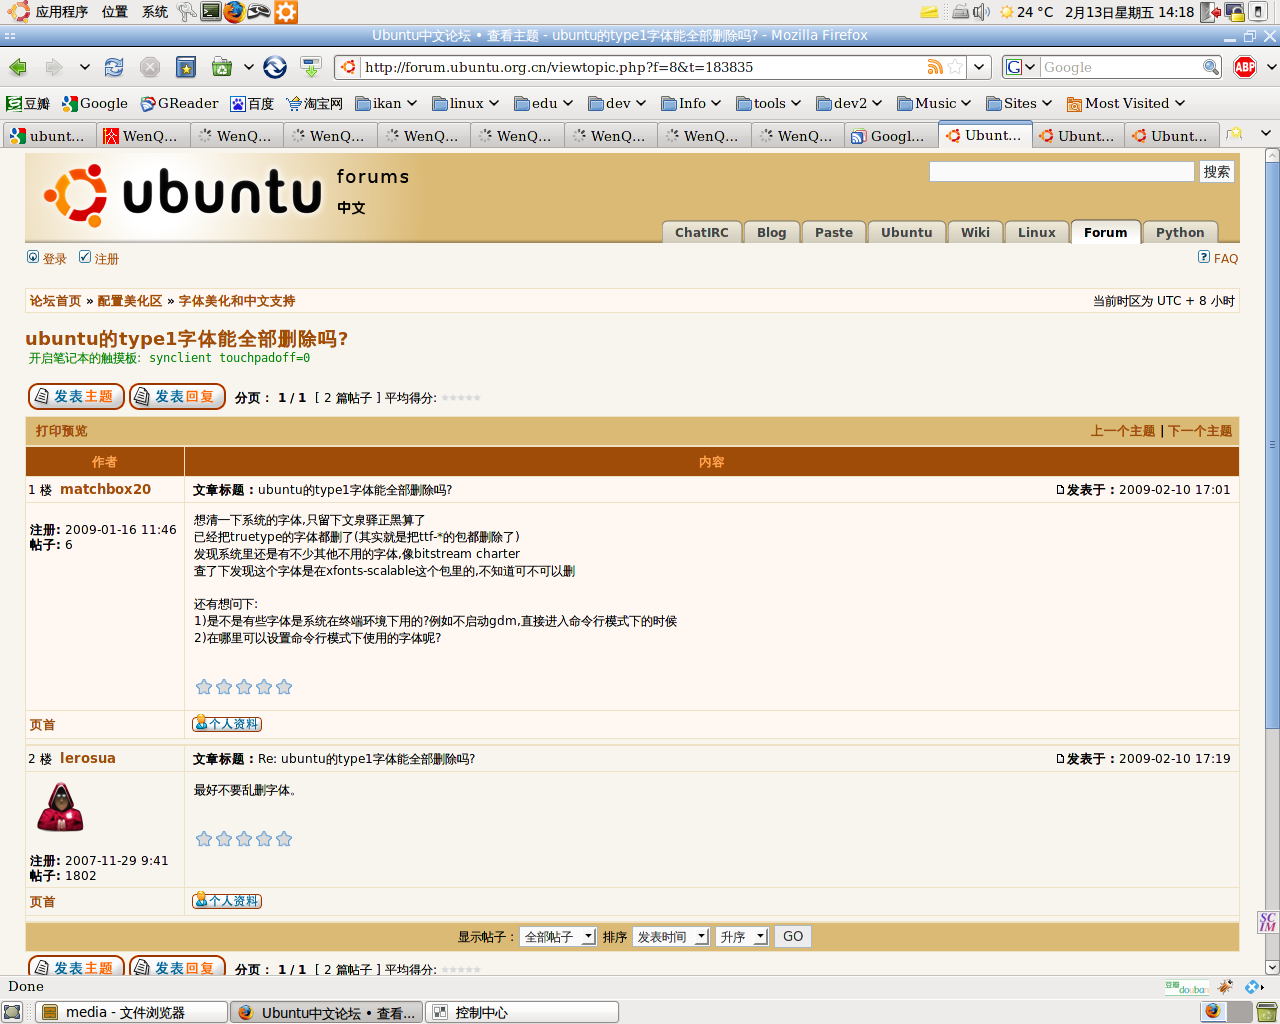Screen dimensions: 1280x1024
Task: Open the 排序 发表时间 sort dropdown
Action: tap(671, 937)
